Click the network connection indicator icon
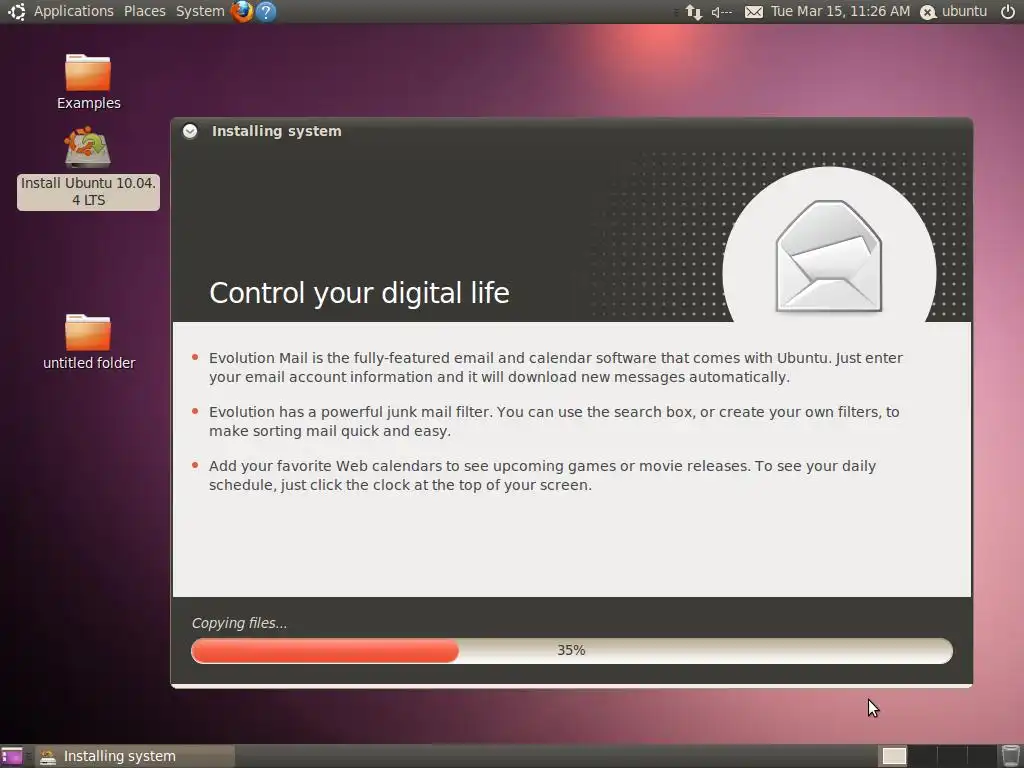This screenshot has height=768, width=1024. (x=694, y=12)
